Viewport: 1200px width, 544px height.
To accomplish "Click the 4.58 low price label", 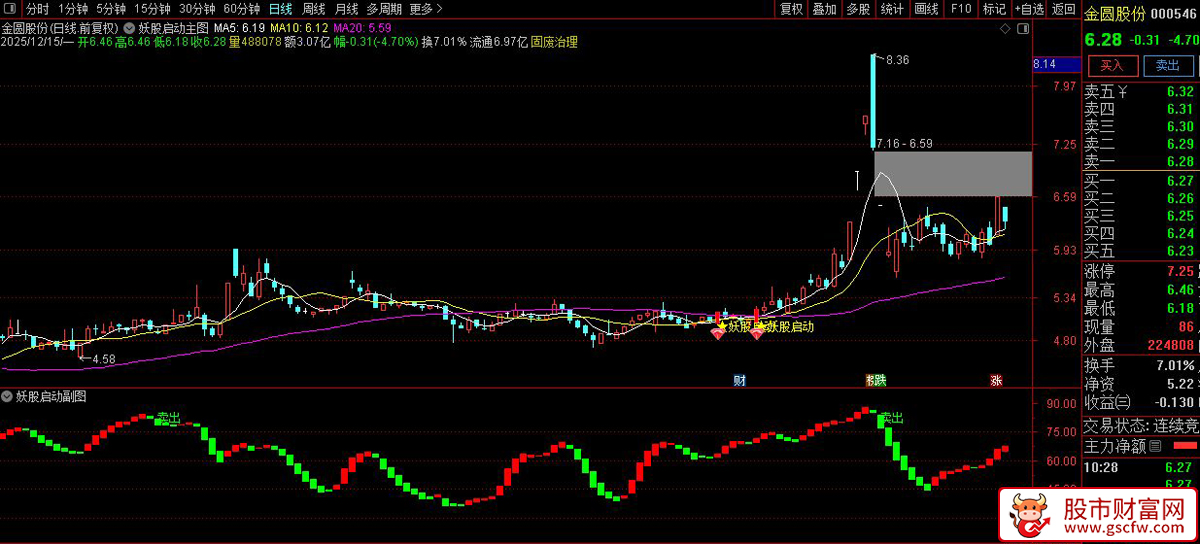I will point(103,358).
